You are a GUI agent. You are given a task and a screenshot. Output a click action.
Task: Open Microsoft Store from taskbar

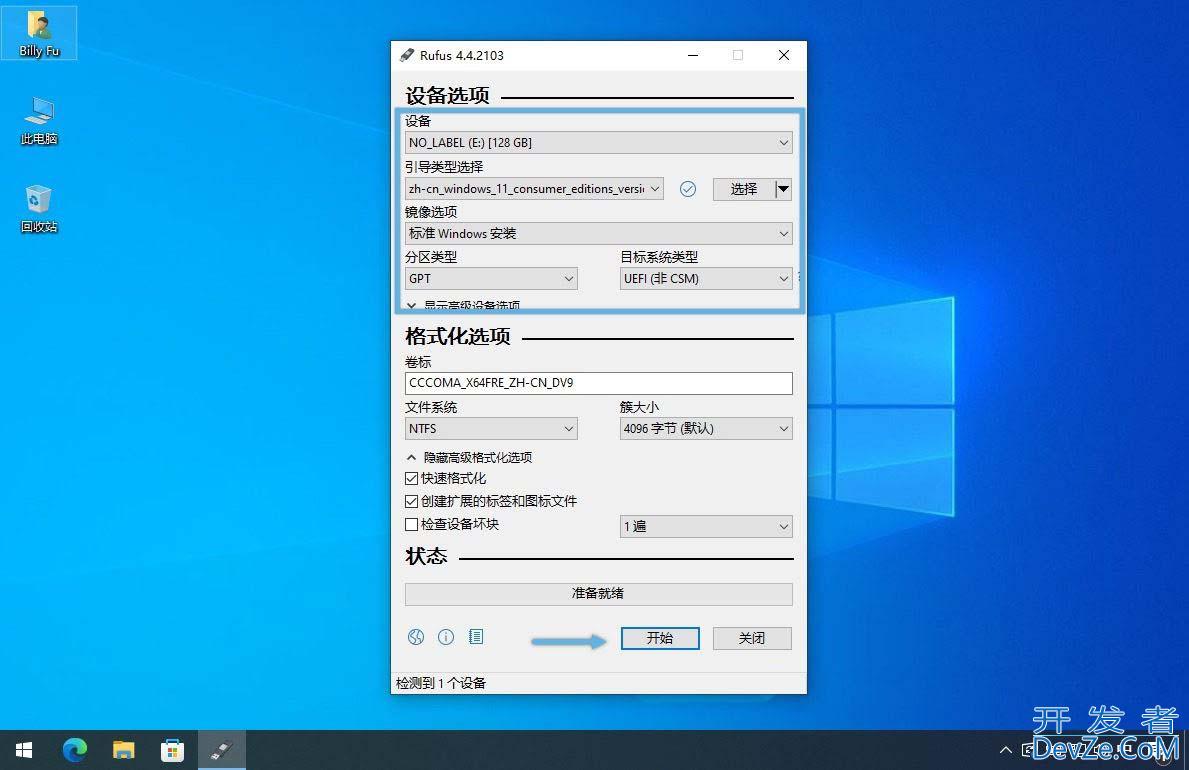point(172,750)
